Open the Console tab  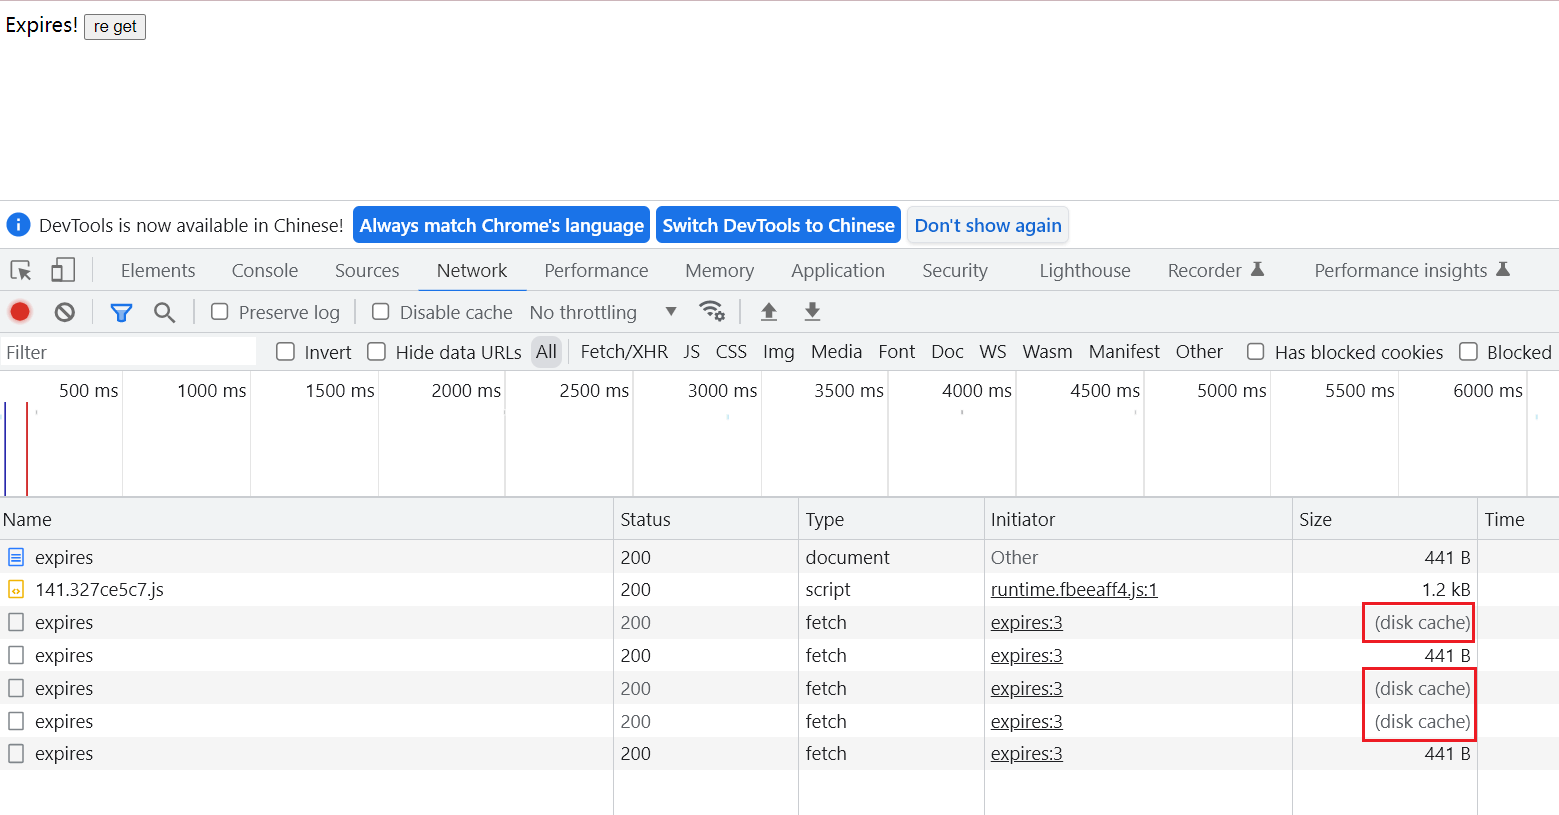point(265,270)
